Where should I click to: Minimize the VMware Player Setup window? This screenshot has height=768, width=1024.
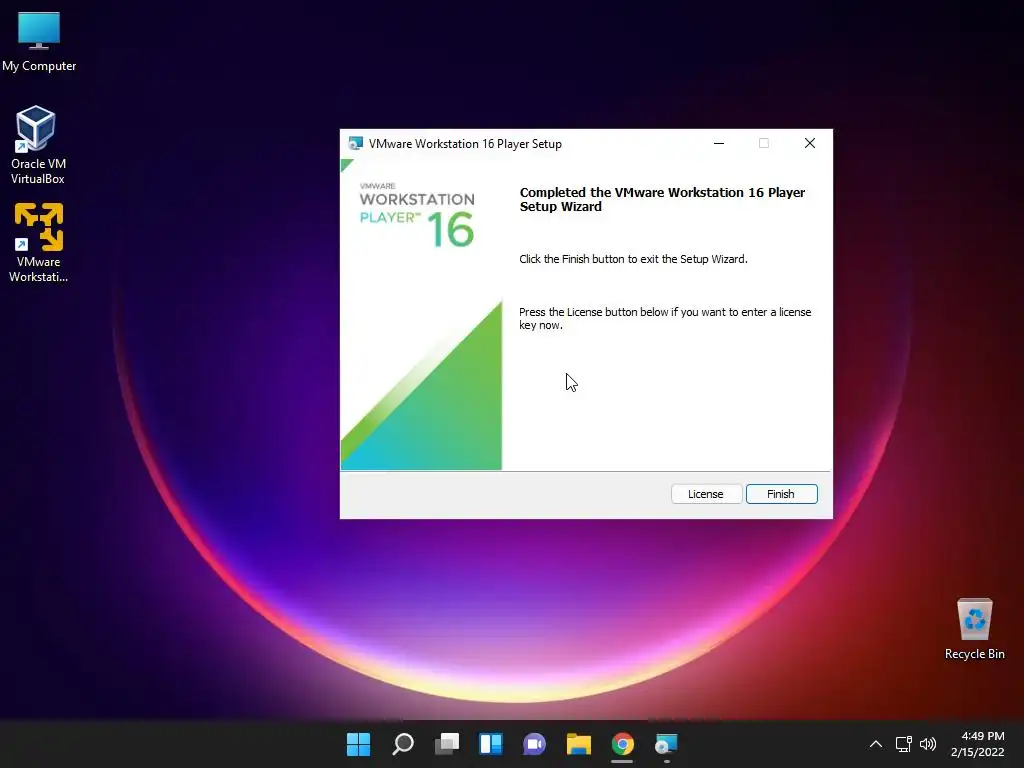pos(719,144)
